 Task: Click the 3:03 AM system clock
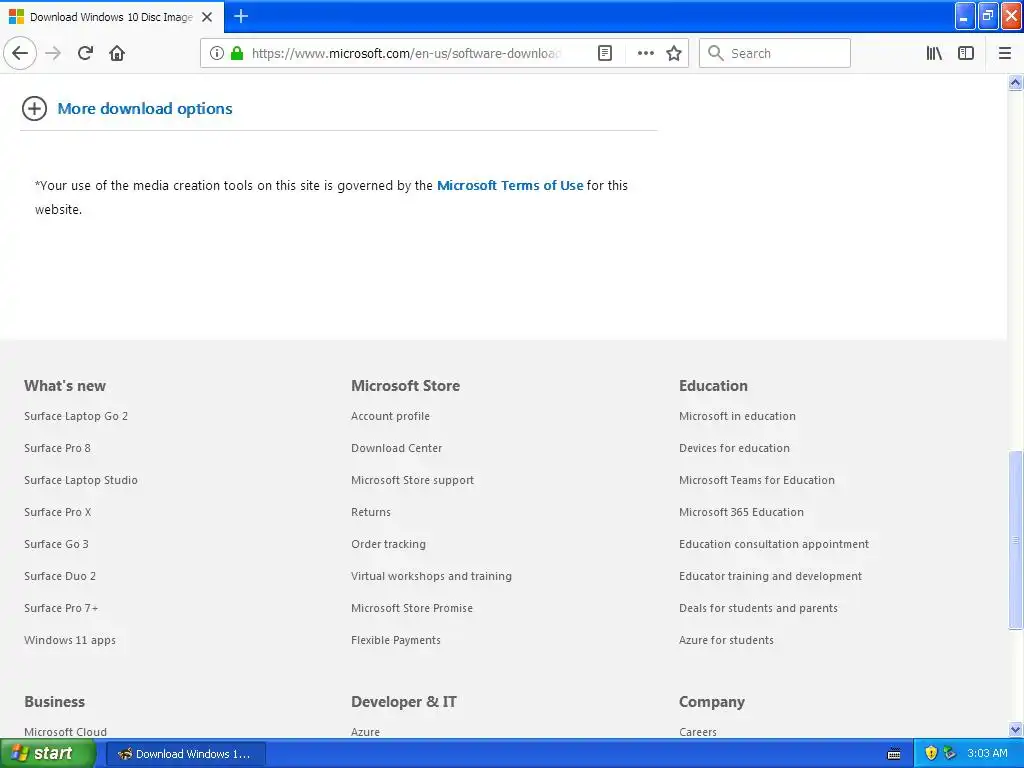tap(987, 754)
